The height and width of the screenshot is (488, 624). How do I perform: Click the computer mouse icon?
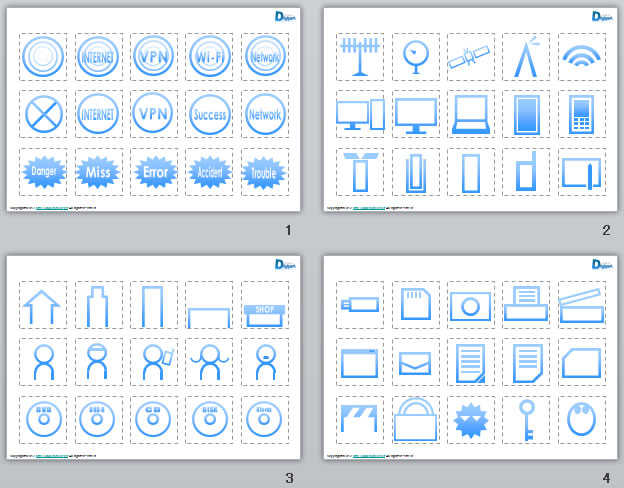click(580, 419)
